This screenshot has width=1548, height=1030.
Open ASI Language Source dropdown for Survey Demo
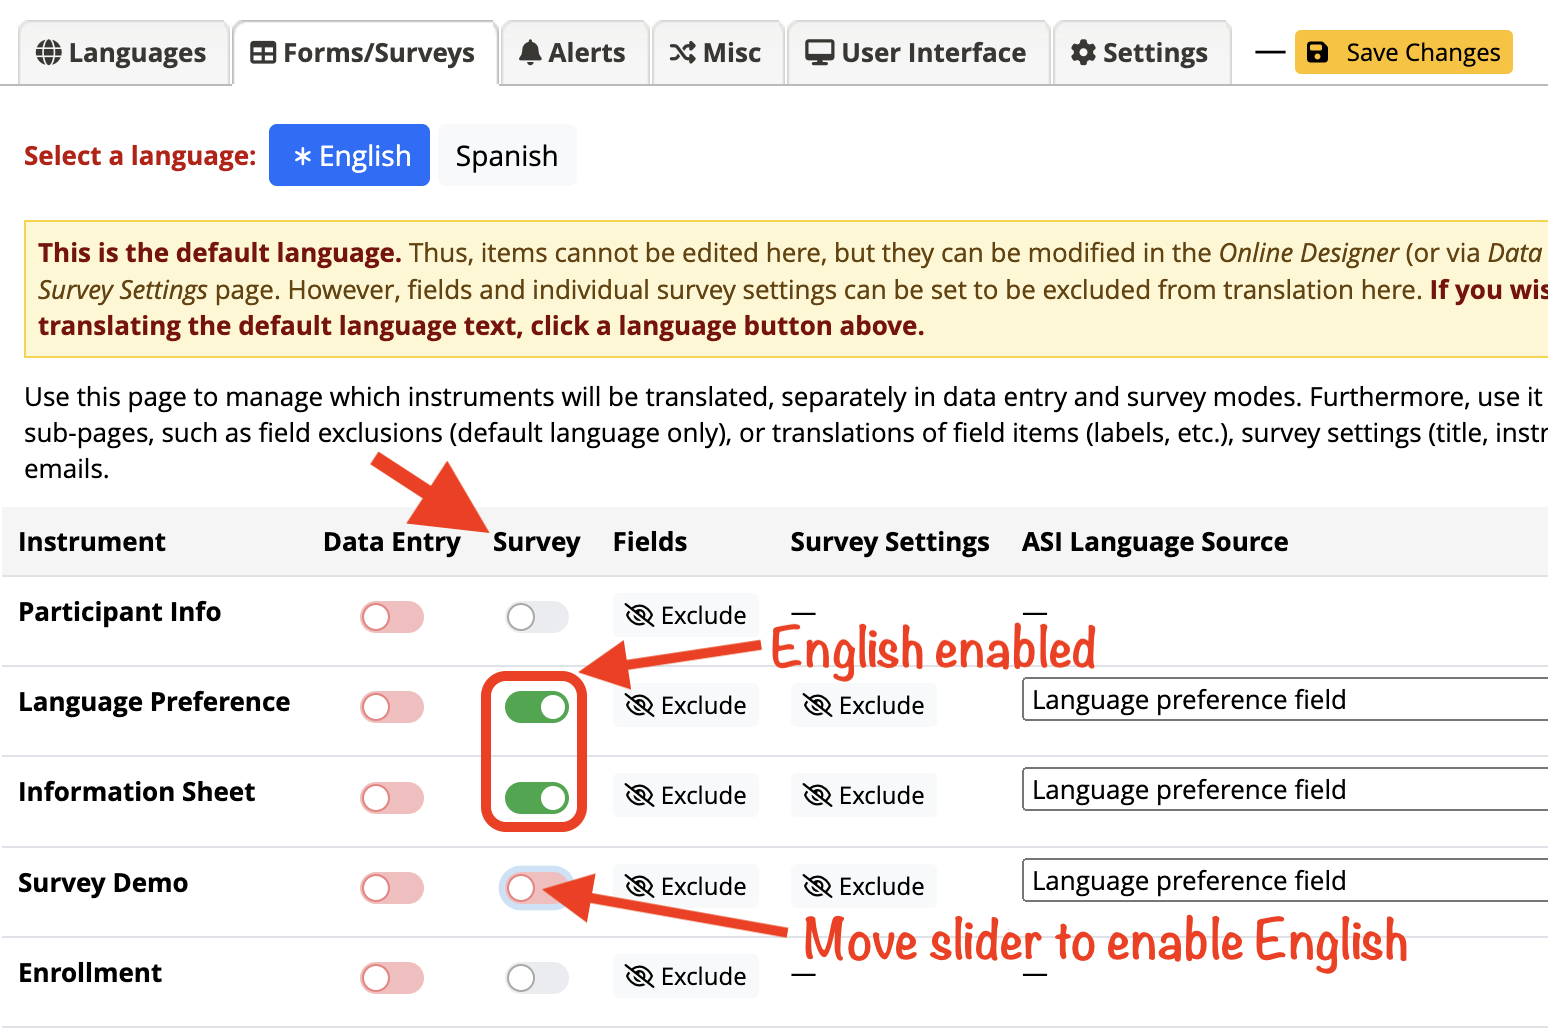(x=1285, y=880)
